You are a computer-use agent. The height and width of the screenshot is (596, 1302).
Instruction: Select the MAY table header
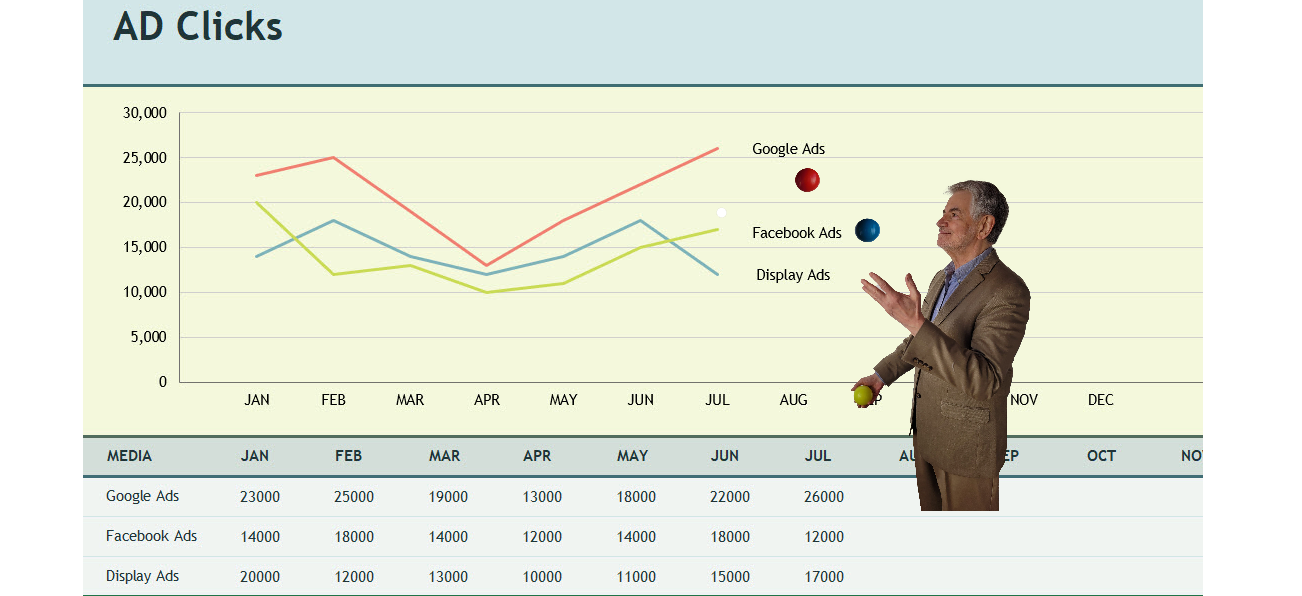click(x=633, y=456)
